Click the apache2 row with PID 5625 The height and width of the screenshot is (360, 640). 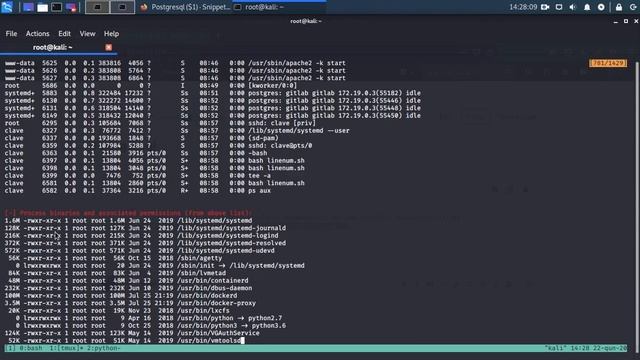point(175,63)
